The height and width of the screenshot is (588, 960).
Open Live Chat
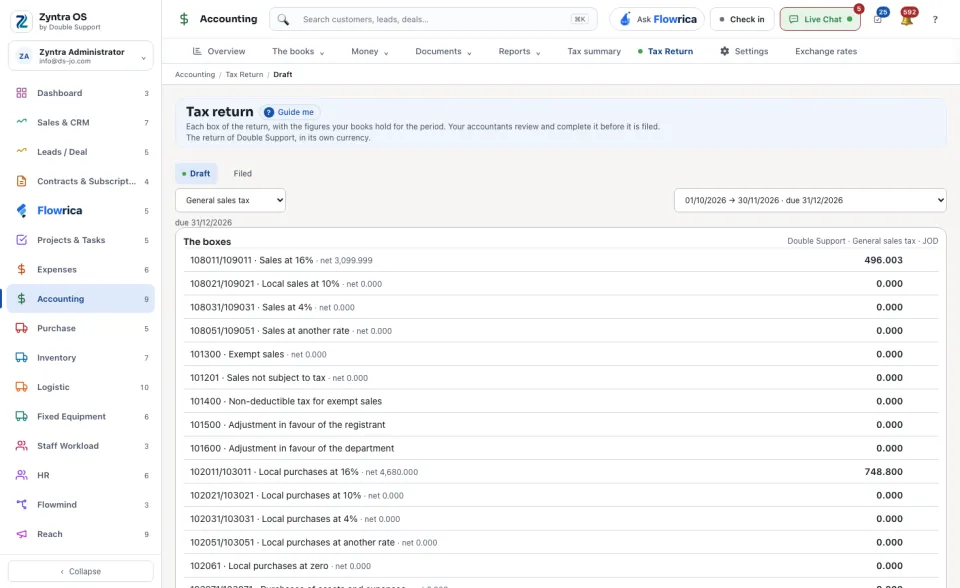820,19
